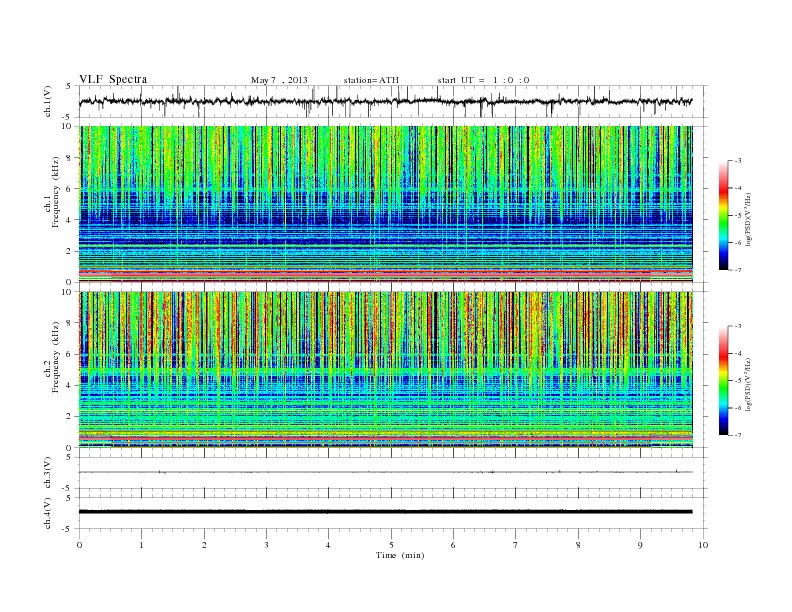Click the "6" kHz tick of ch.2 spectrogram
Image resolution: width=792 pixels, height=612 pixels.
[70, 354]
